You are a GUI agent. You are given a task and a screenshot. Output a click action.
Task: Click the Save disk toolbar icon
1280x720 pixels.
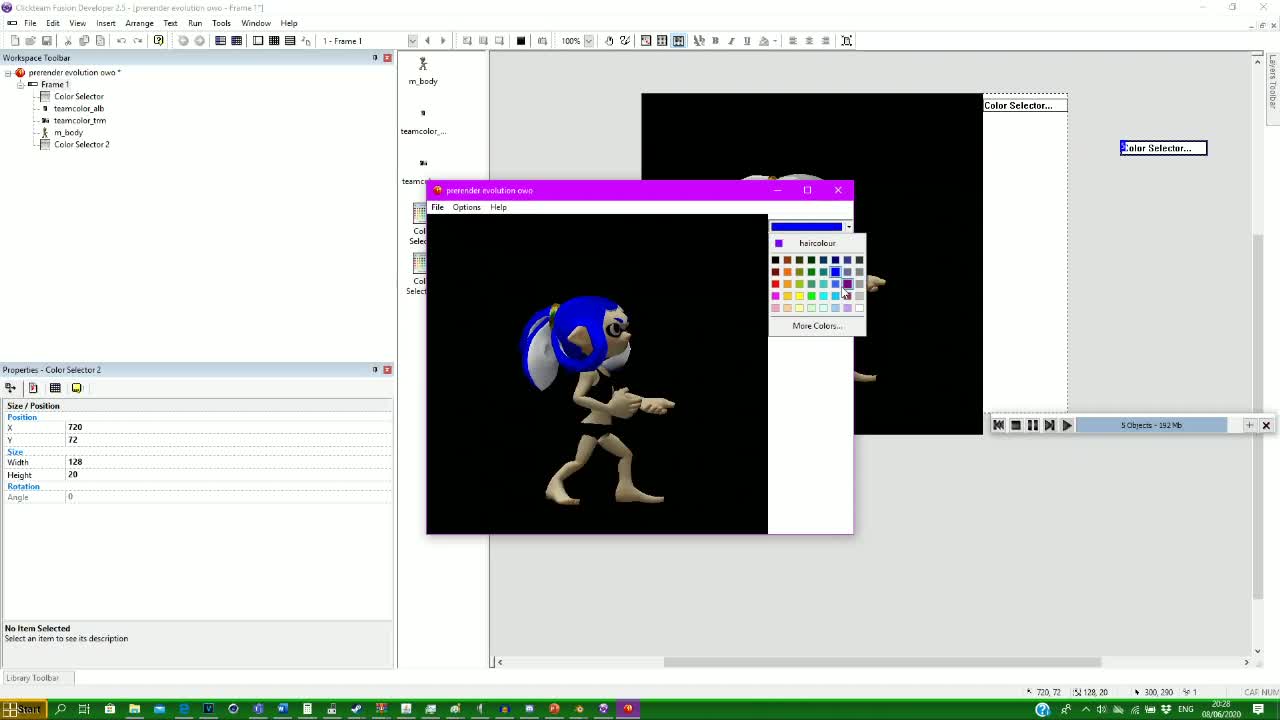46,41
